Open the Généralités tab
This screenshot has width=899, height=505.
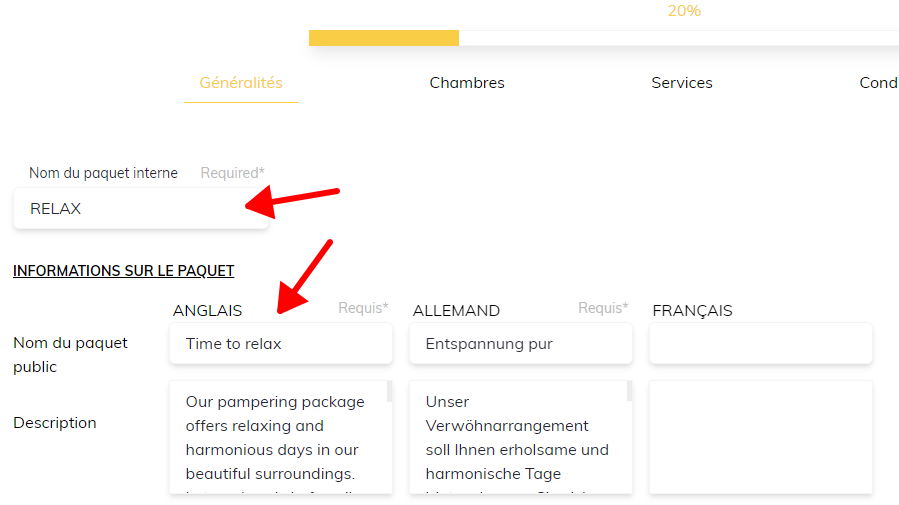241,83
